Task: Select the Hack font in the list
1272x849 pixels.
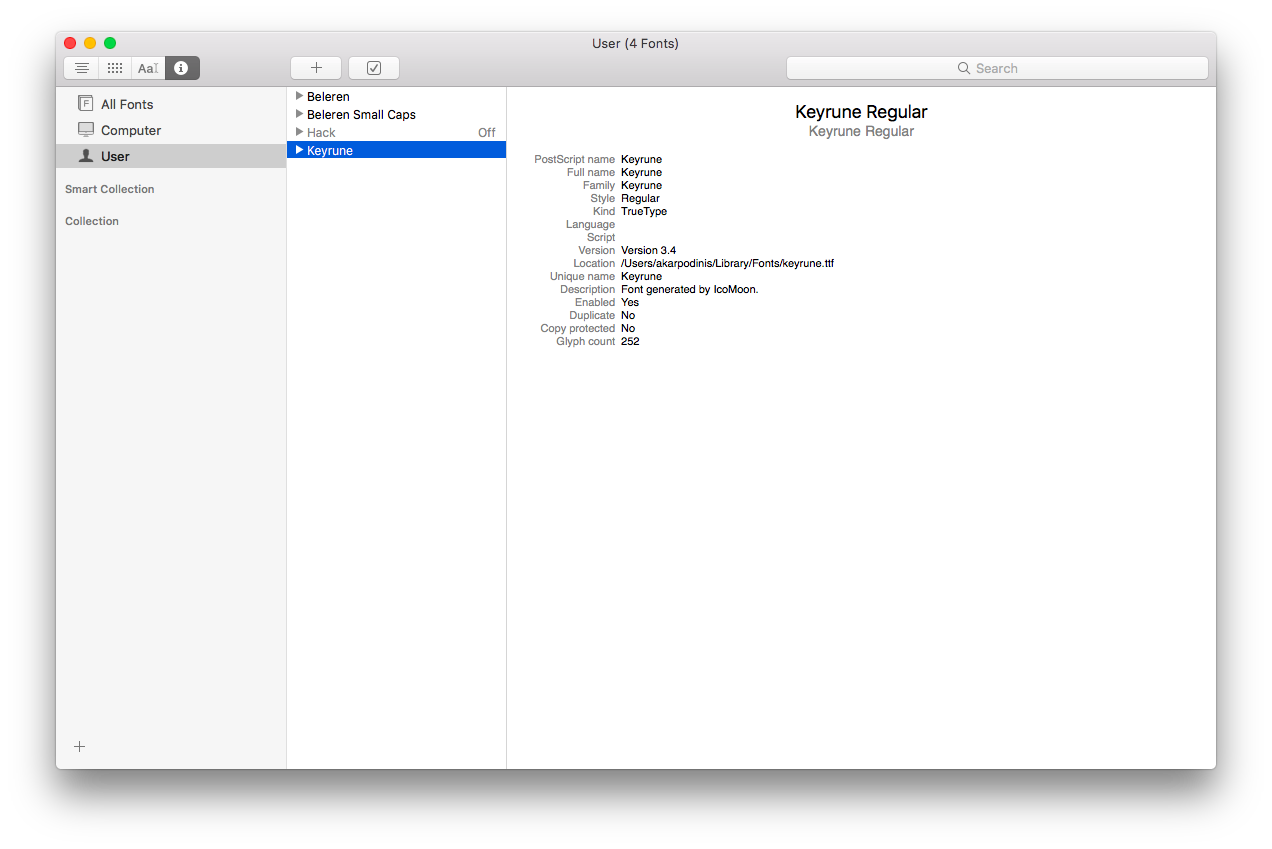Action: tap(320, 132)
